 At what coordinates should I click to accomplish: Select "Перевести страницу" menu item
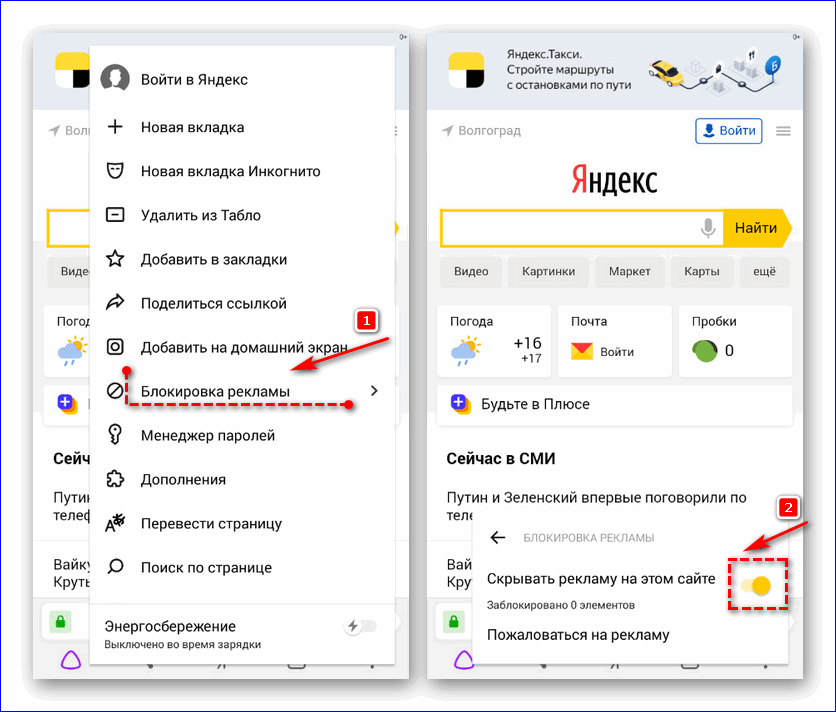(x=211, y=523)
